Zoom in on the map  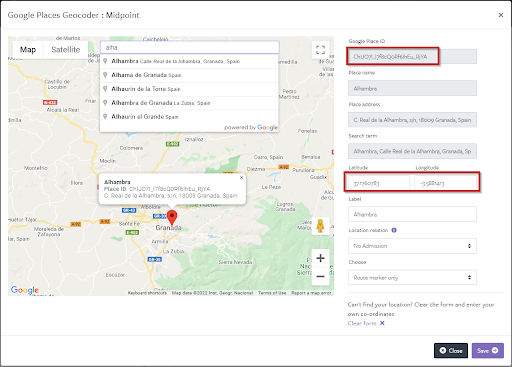(x=320, y=258)
